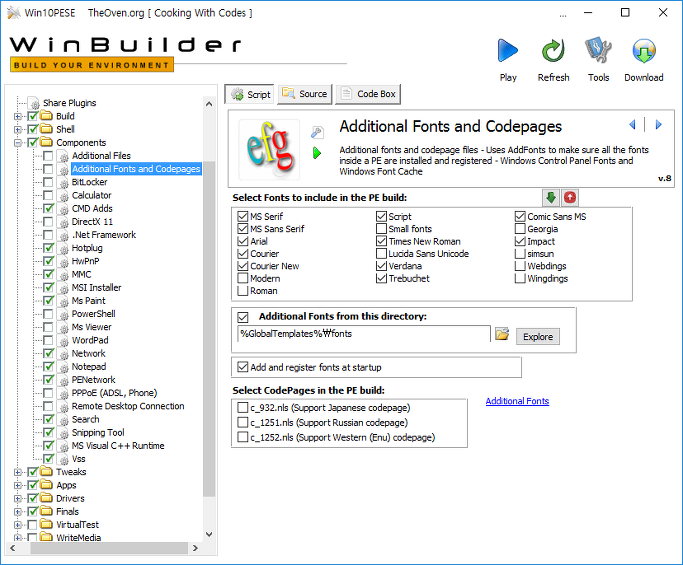Image resolution: width=683 pixels, height=565 pixels.
Task: Check the DirectX 11 component checkbox
Action: (48, 222)
